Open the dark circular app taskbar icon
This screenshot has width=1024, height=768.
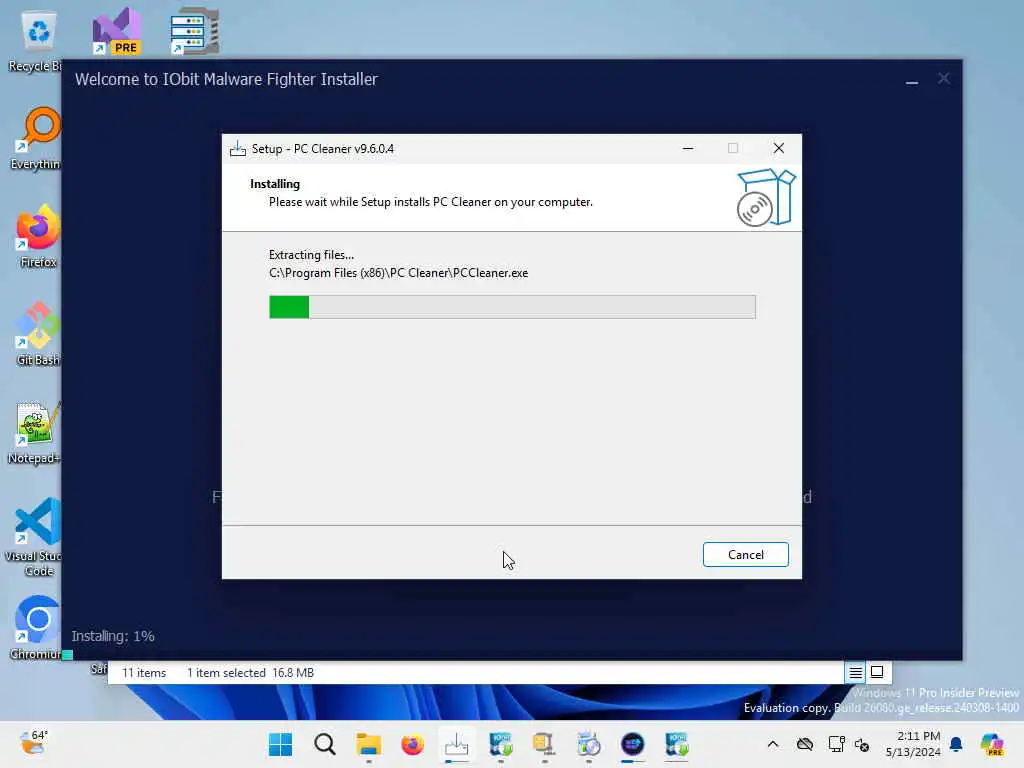(632, 744)
